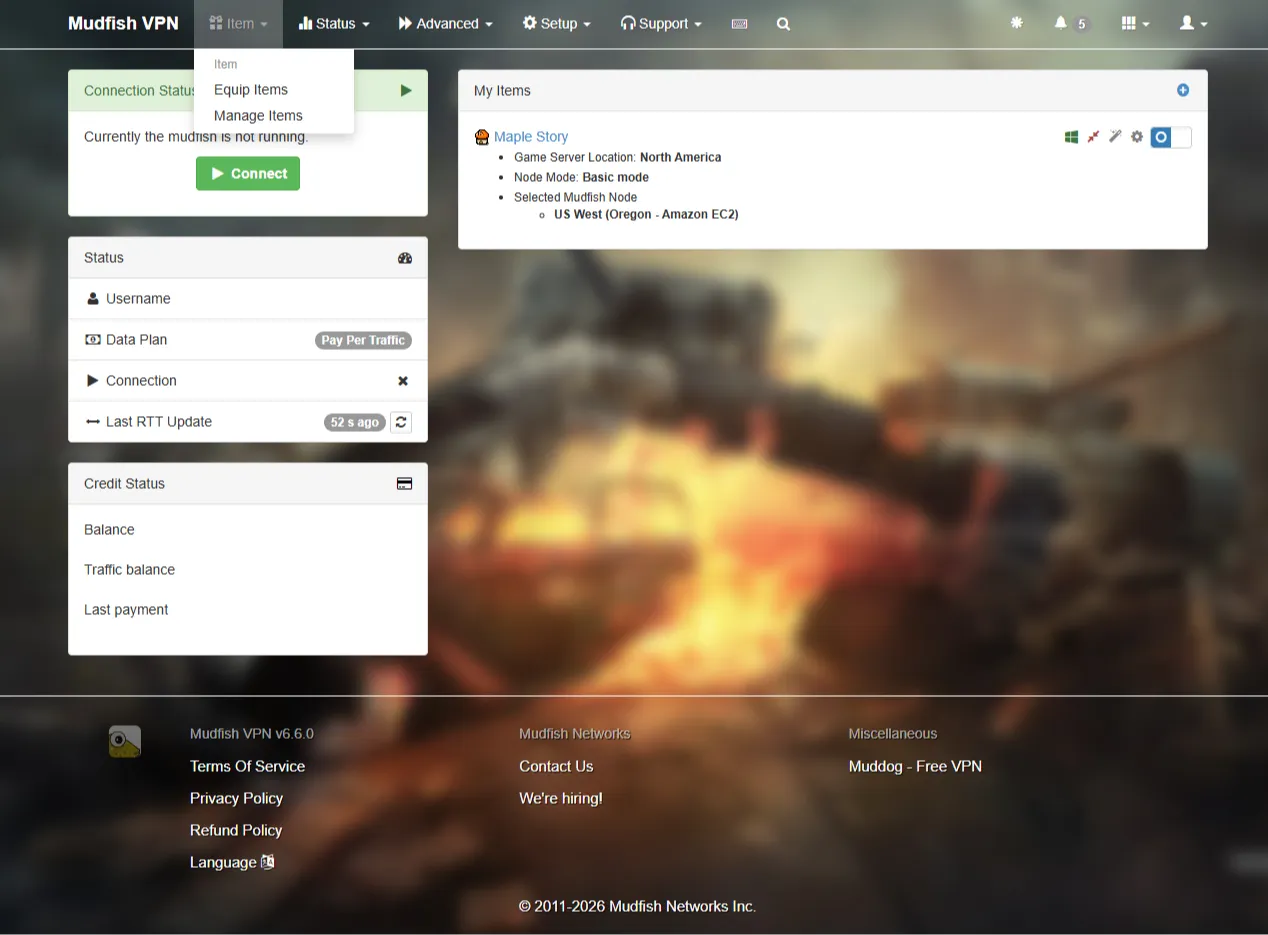Expand the Setup dropdown menu

click(x=556, y=24)
